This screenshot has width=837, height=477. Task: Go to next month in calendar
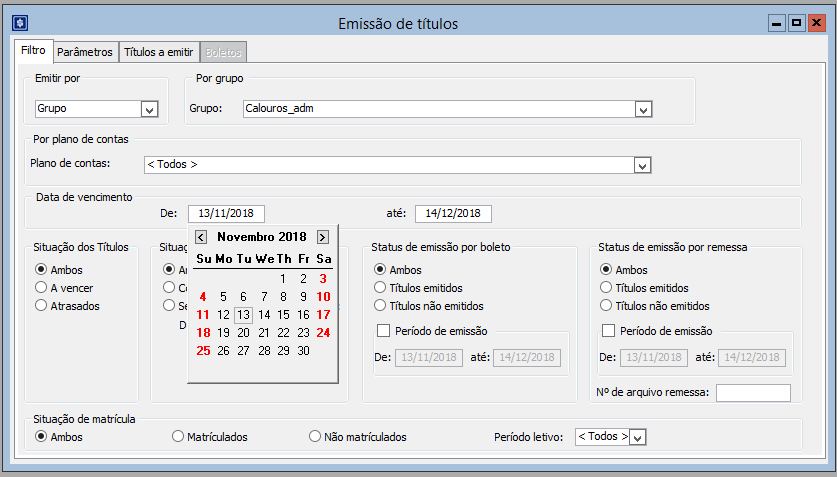pos(322,237)
